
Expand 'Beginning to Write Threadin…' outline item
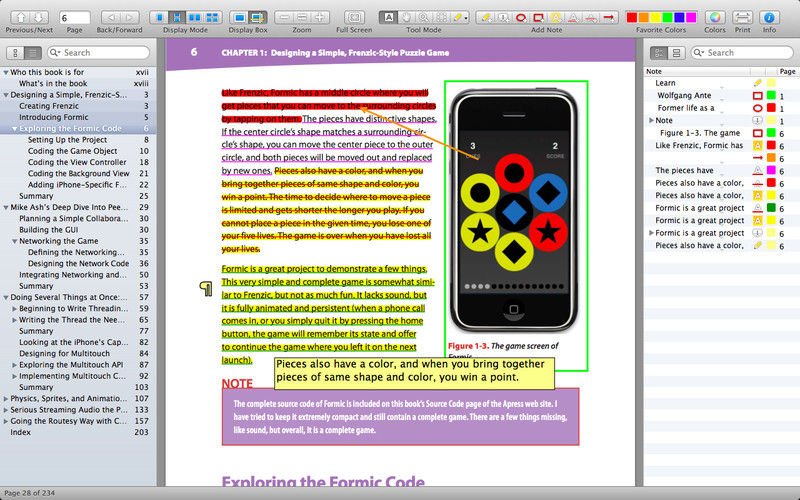tap(14, 309)
